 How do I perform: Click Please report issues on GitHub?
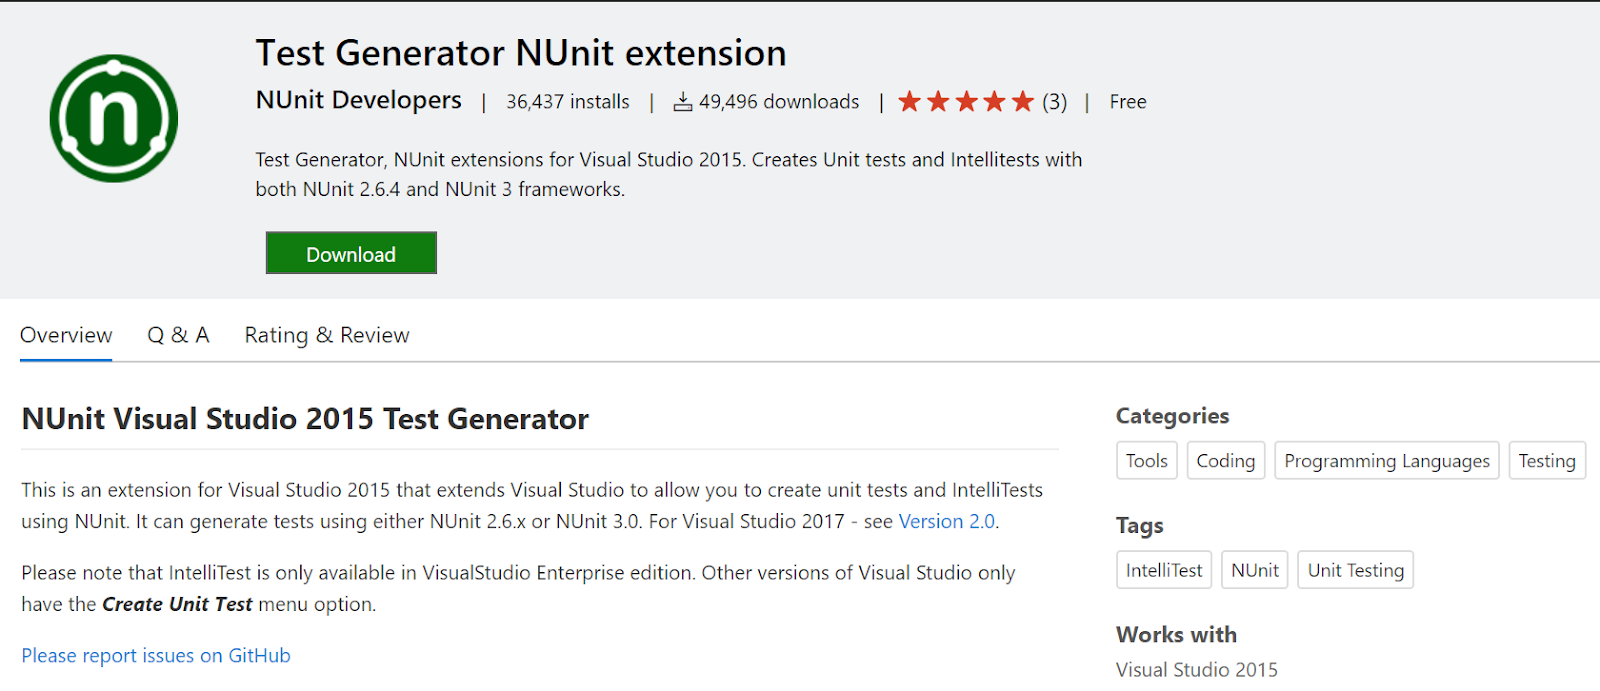(x=155, y=655)
